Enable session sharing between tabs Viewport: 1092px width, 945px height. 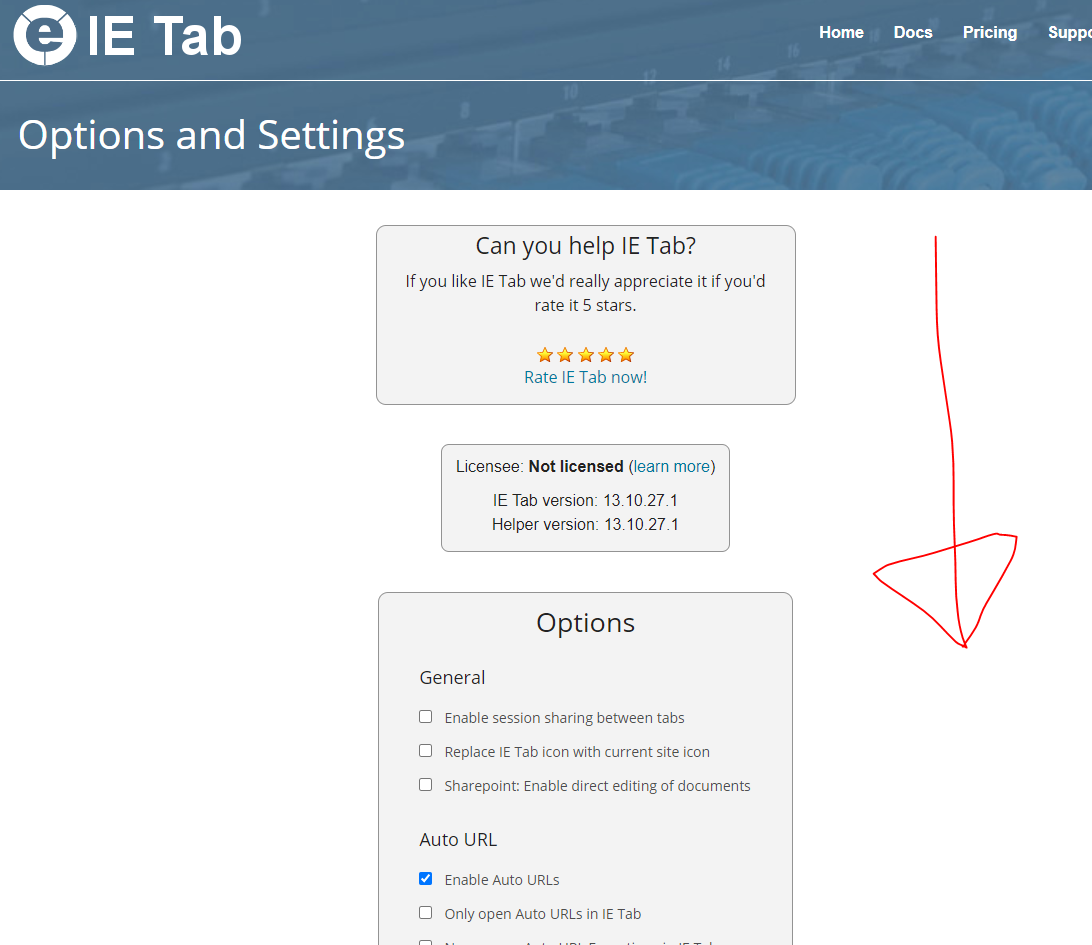coord(426,717)
